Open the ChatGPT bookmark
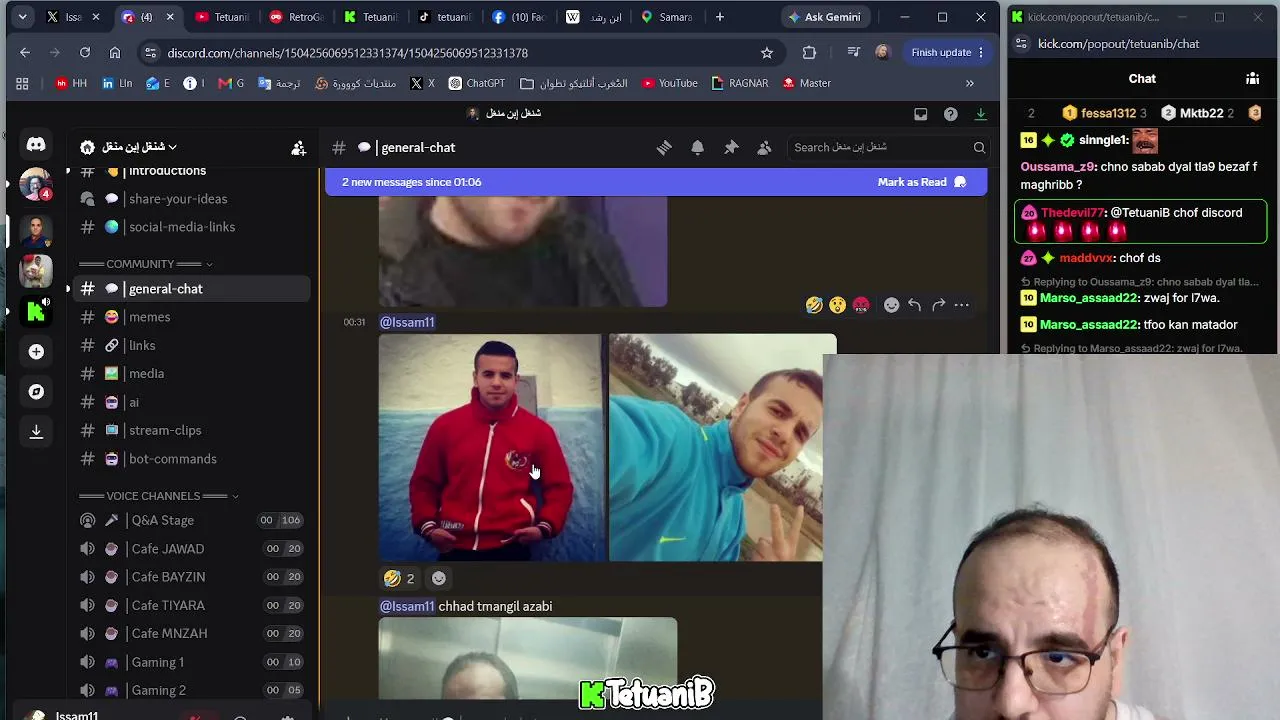 476,83
